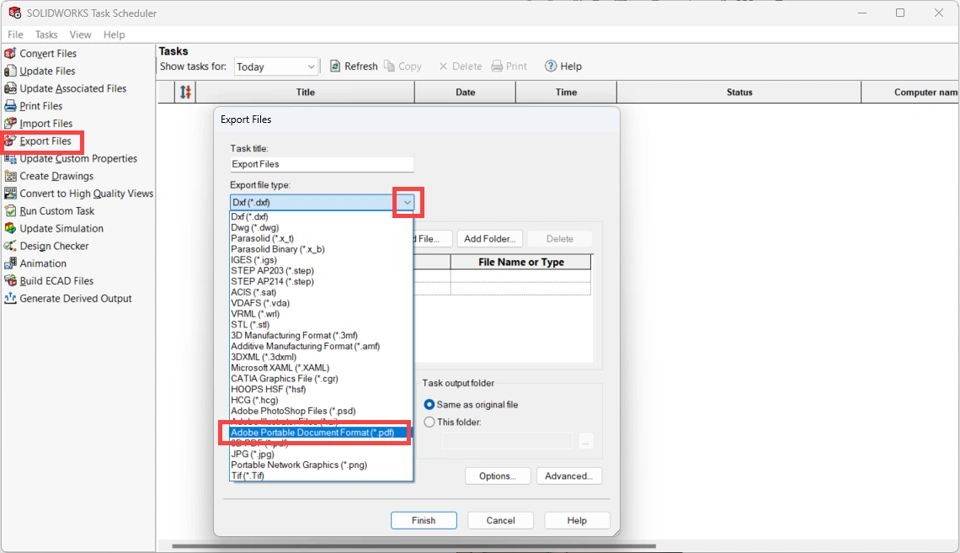Click the horizontal scrollbar at bottom
The image size is (960, 553).
tap(414, 546)
